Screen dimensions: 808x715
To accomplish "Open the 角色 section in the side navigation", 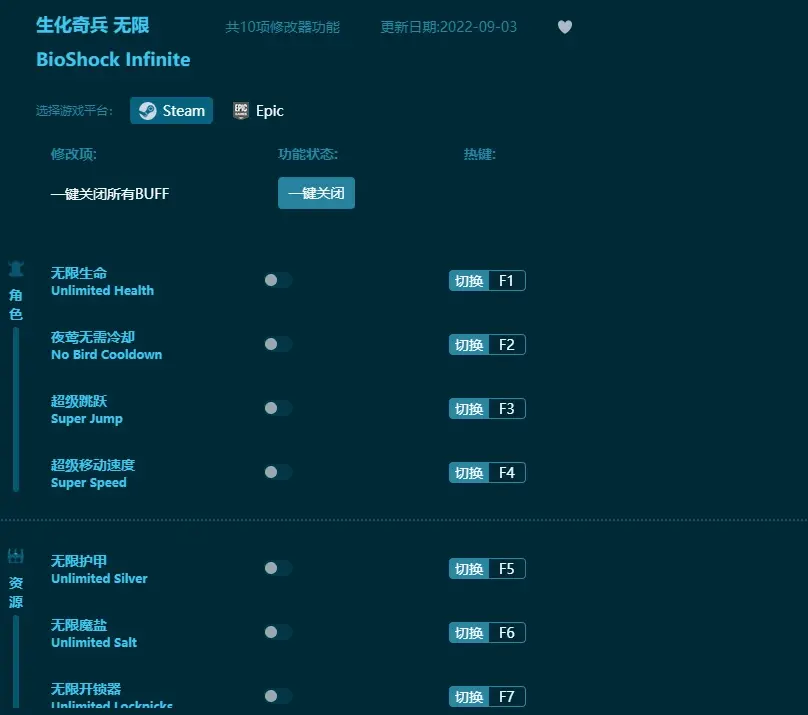I will [16, 304].
